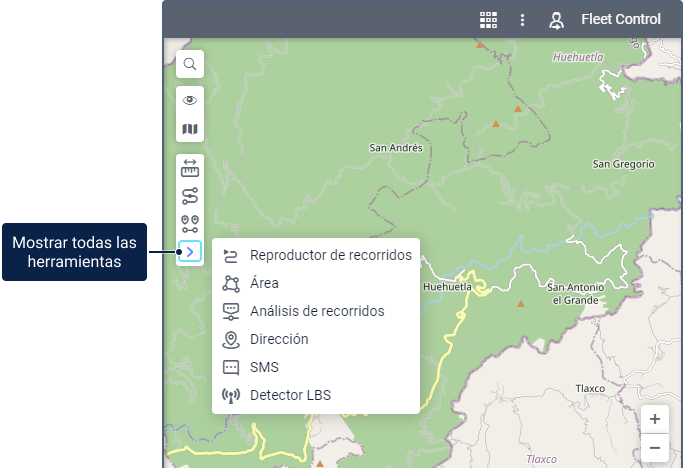
Task: Open Reproductor de recorridos
Action: tap(330, 255)
